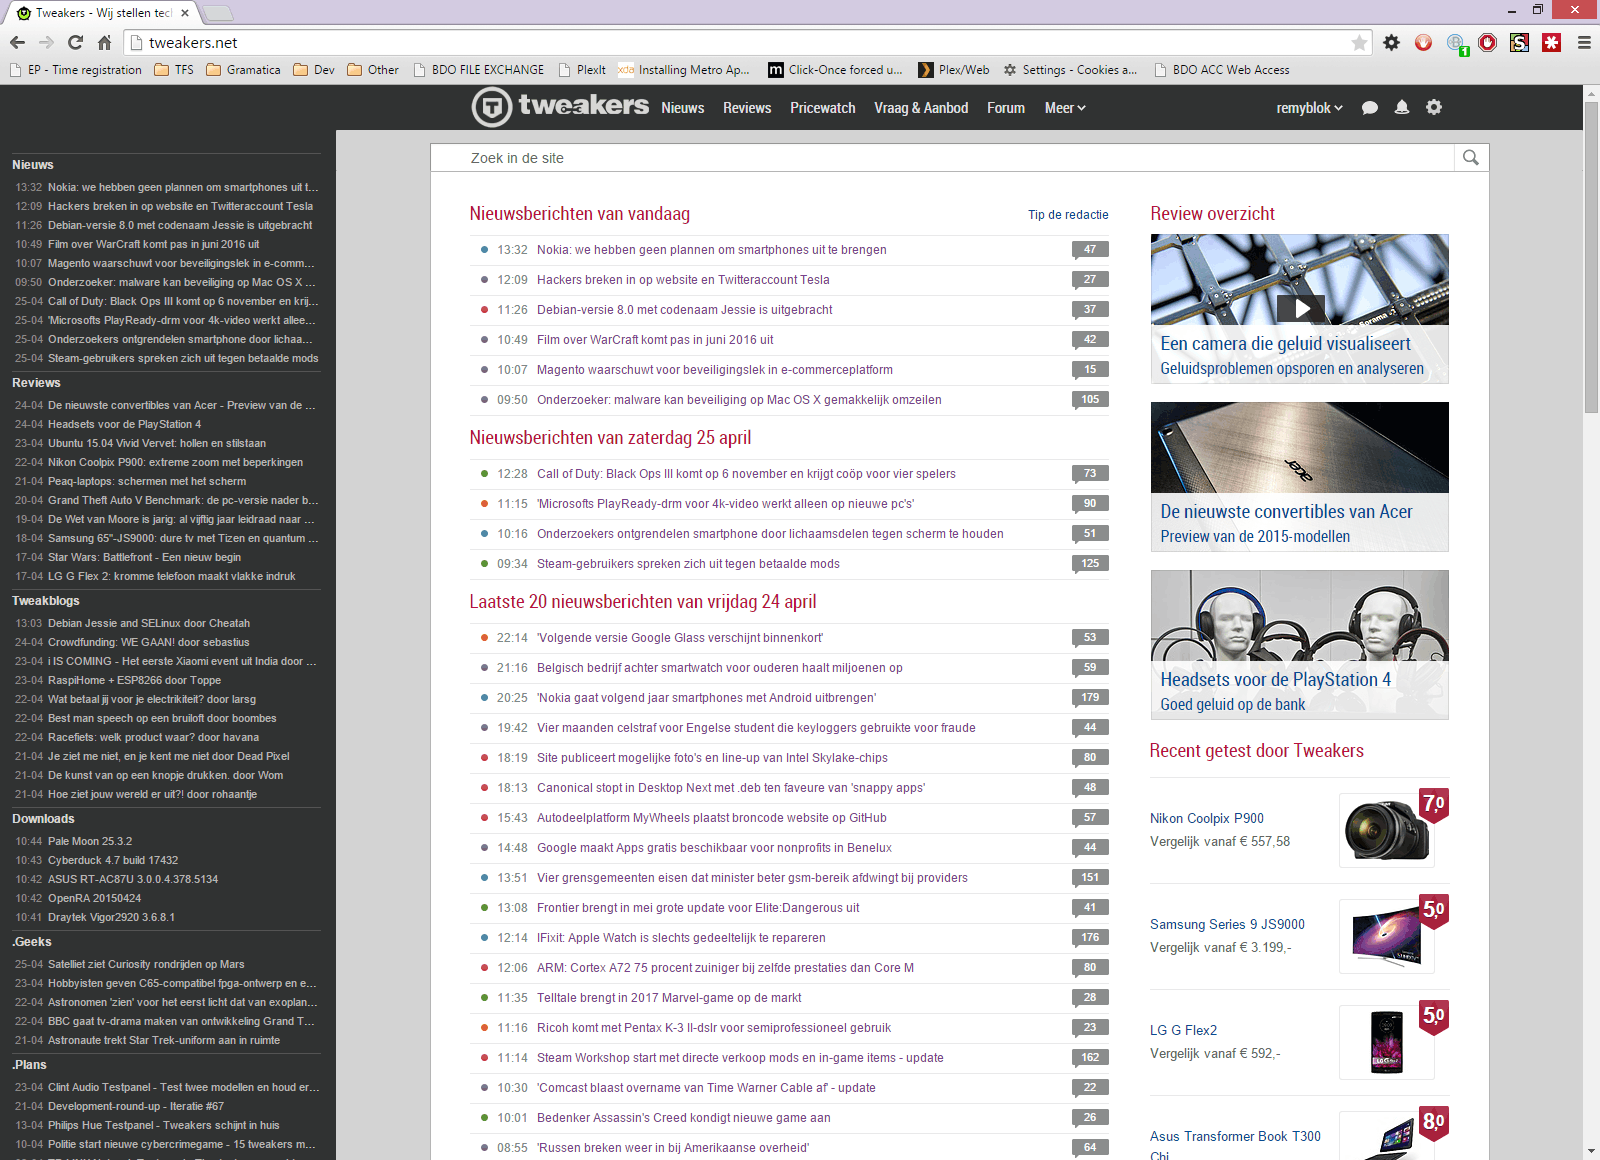This screenshot has height=1160, width=1600.
Task: Open the EP - Time registration bookmark
Action: (x=75, y=70)
